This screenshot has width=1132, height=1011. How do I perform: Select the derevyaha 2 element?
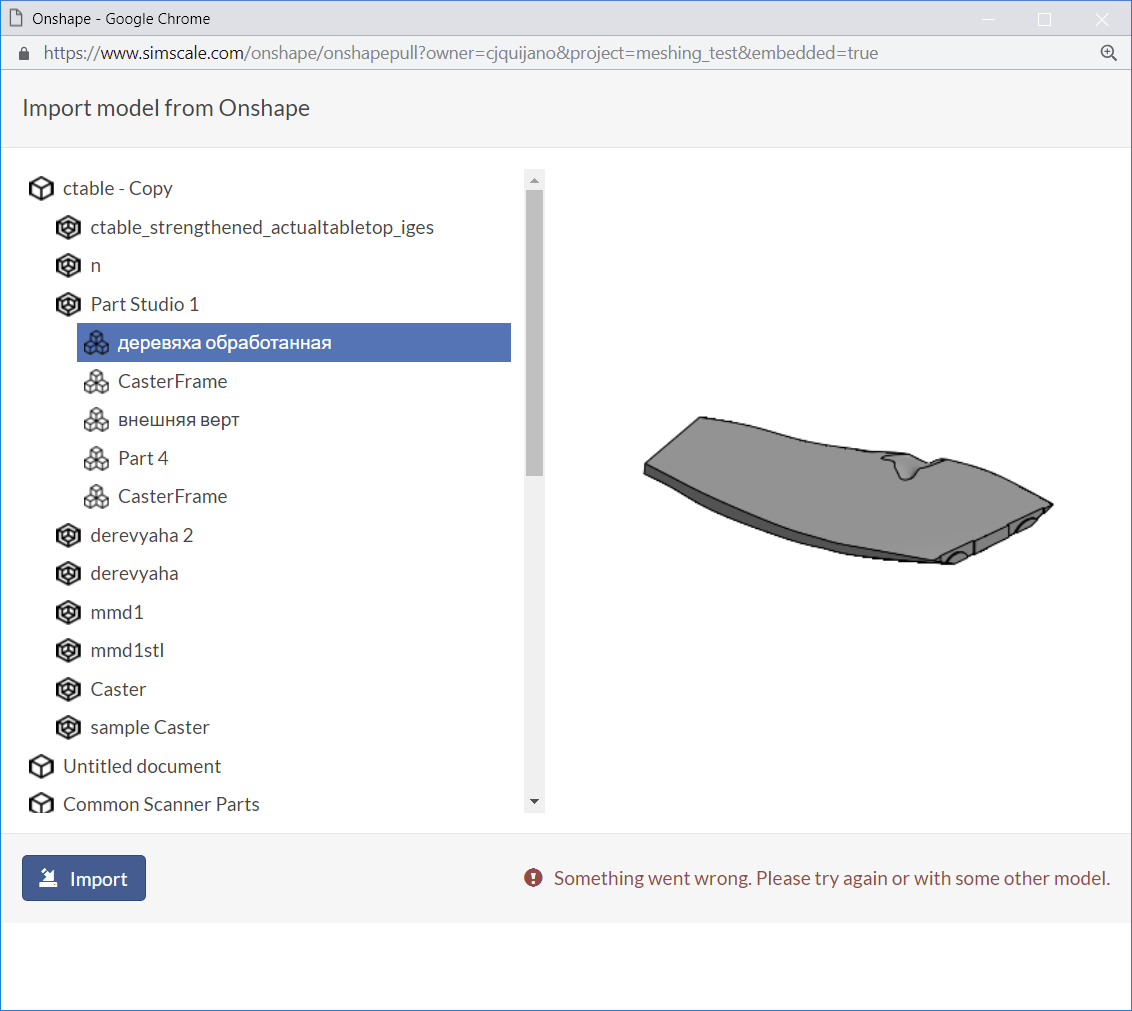[142, 535]
